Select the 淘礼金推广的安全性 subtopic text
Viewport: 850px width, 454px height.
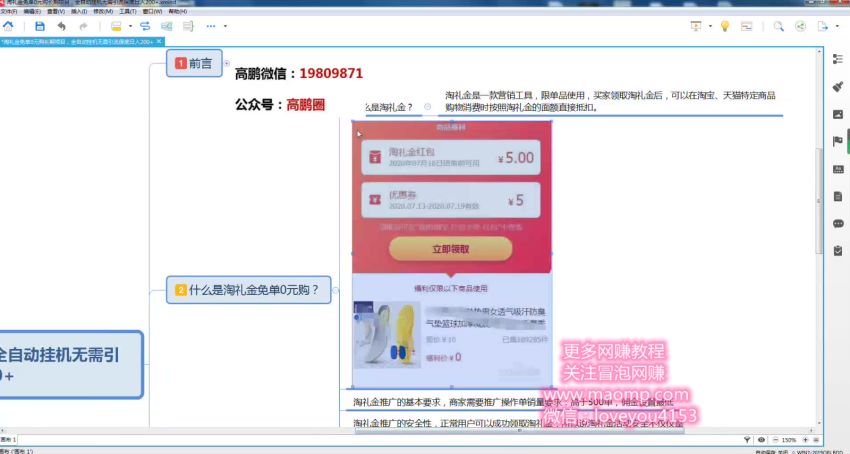tap(518, 423)
